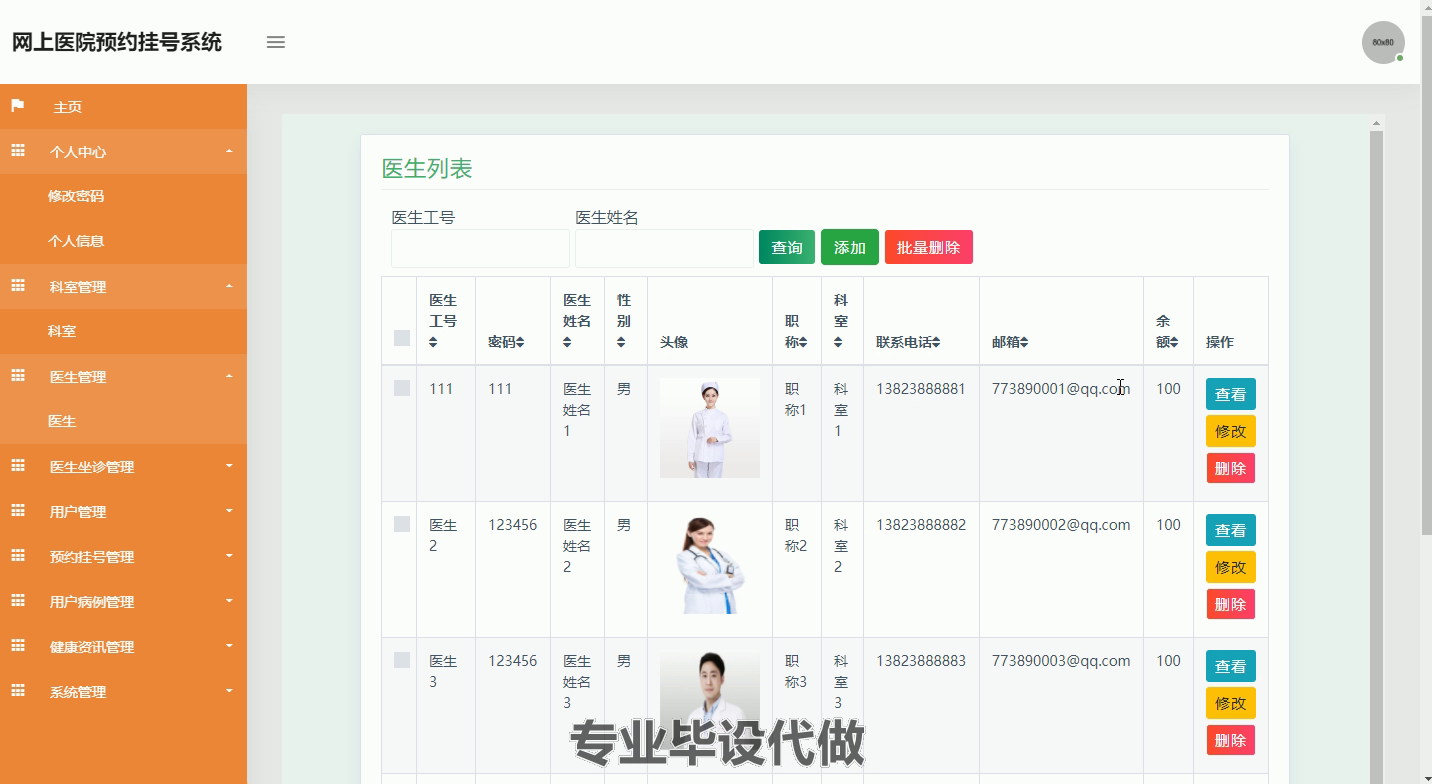Expand the 医生坐诊管理 menu arrow
Screen dimensions: 1432x784
(x=229, y=466)
